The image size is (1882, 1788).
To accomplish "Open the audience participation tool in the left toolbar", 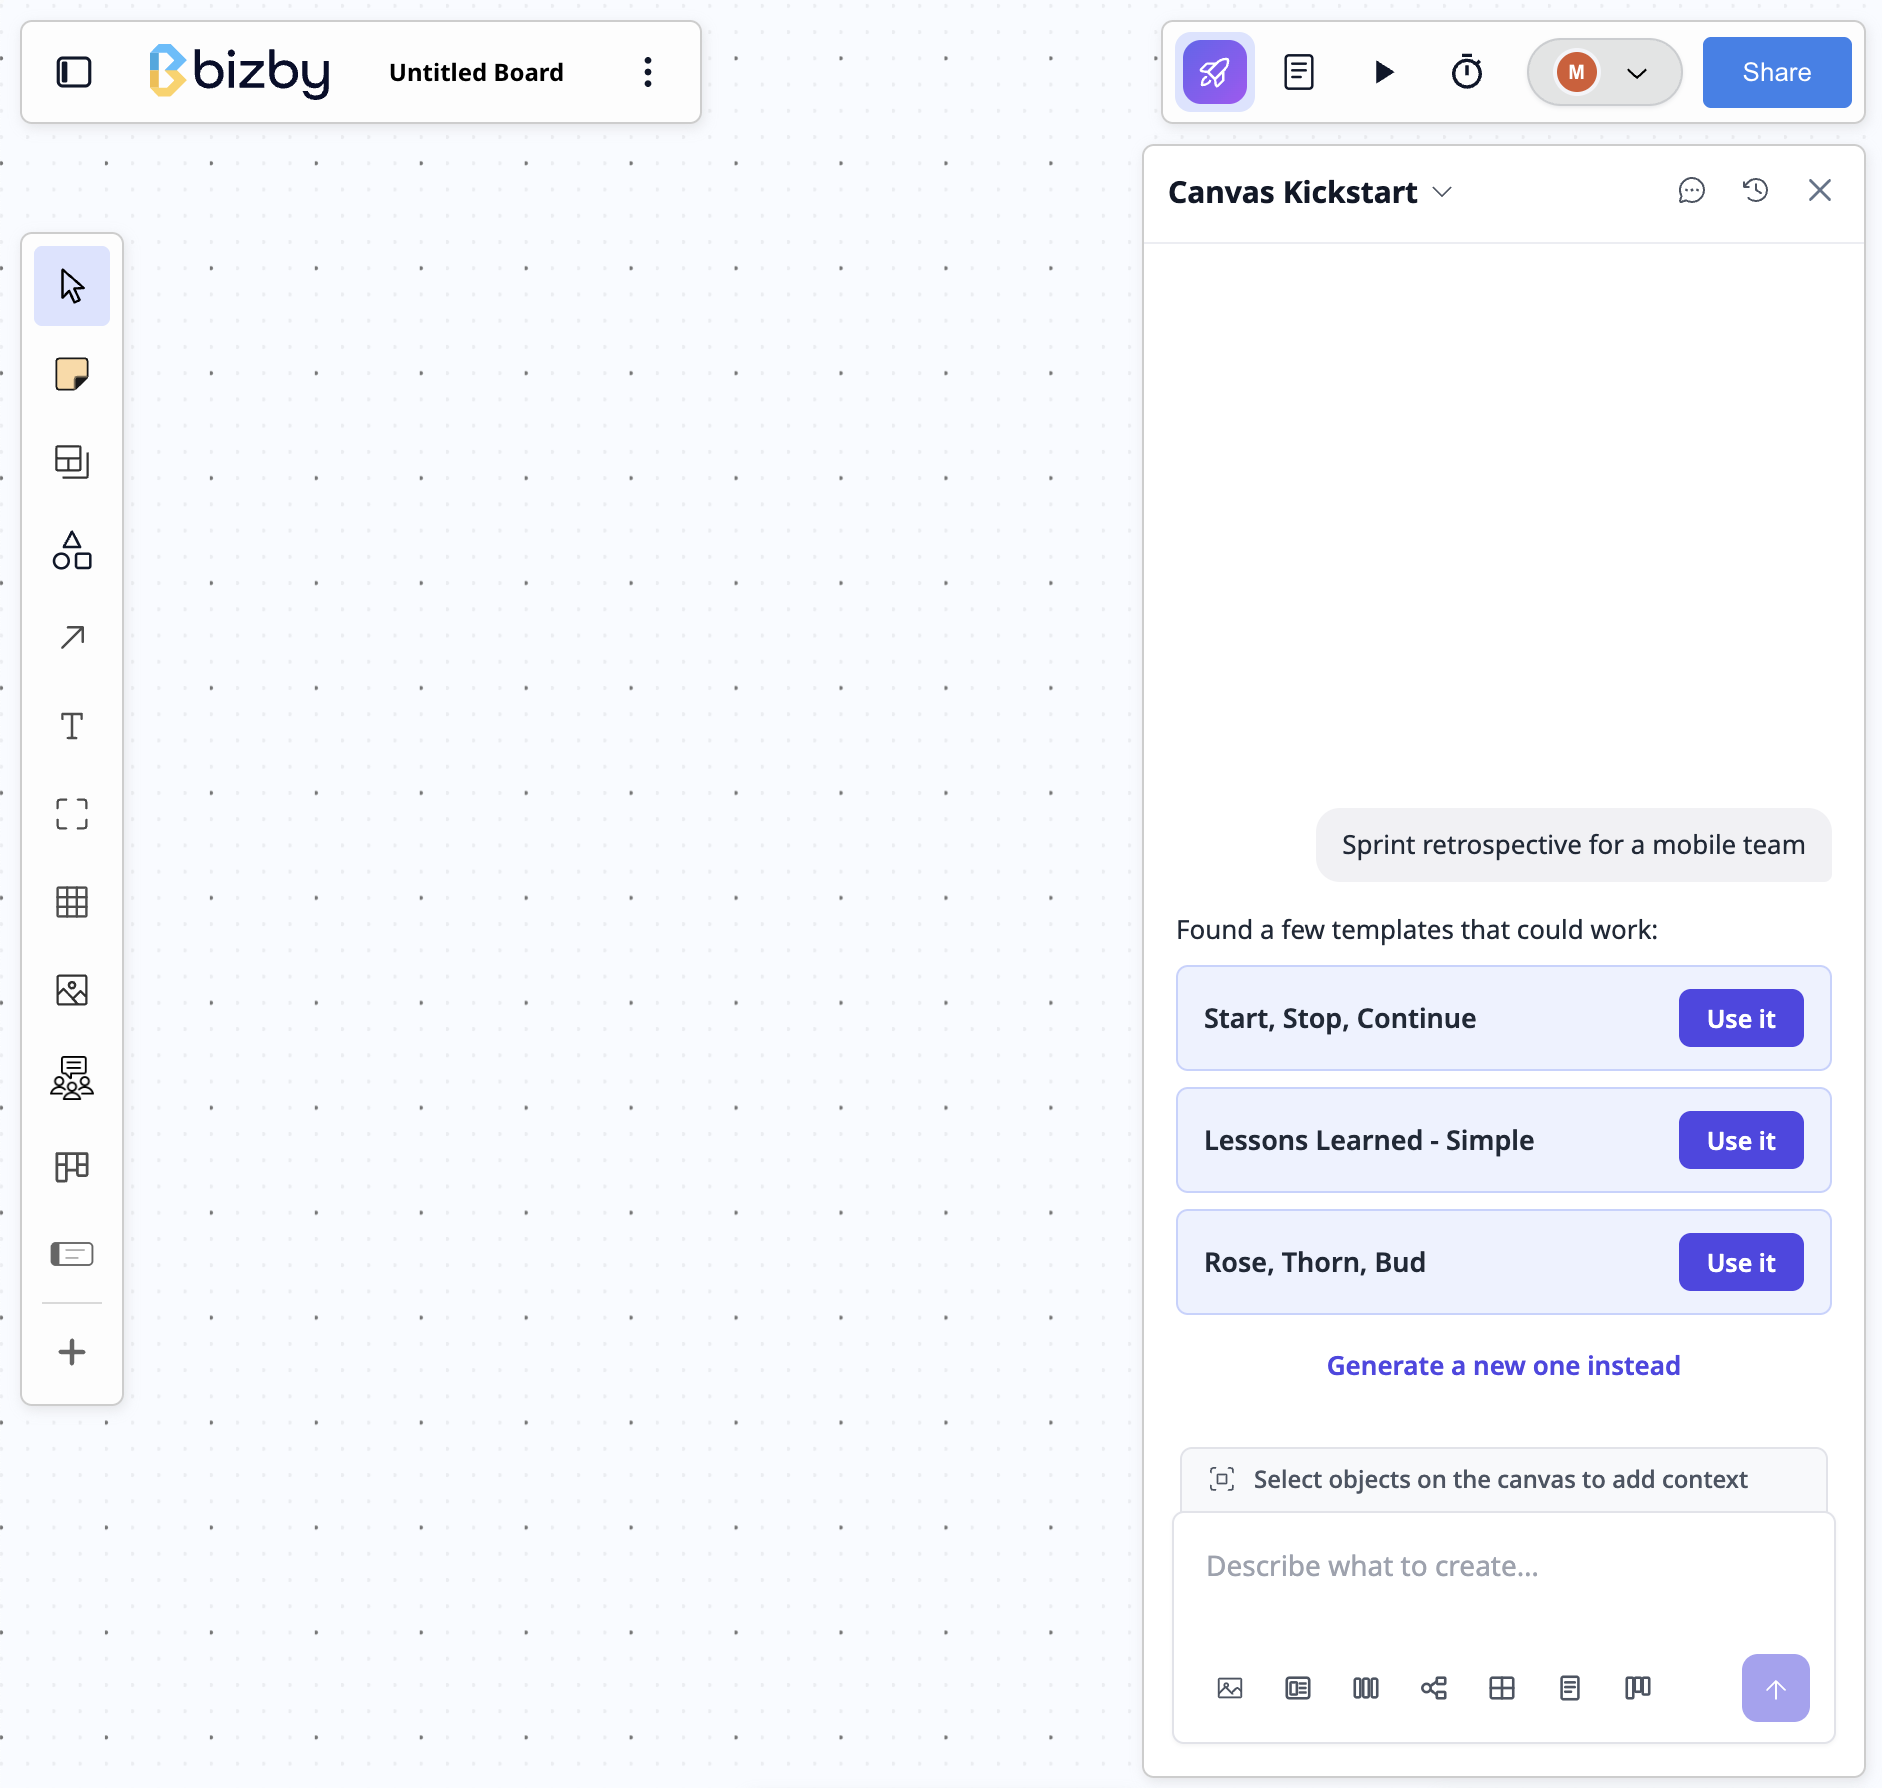I will point(72,1078).
